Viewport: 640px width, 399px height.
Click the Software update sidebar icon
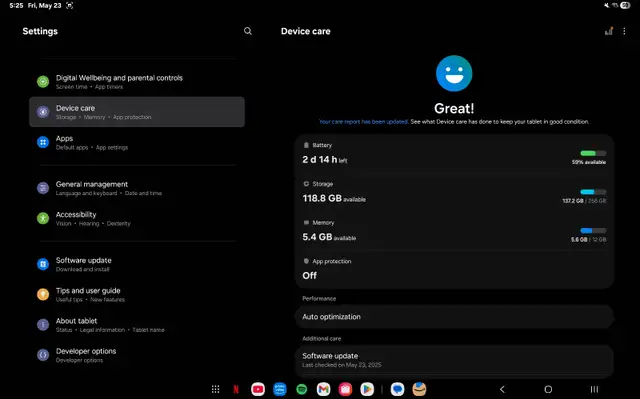pos(43,264)
